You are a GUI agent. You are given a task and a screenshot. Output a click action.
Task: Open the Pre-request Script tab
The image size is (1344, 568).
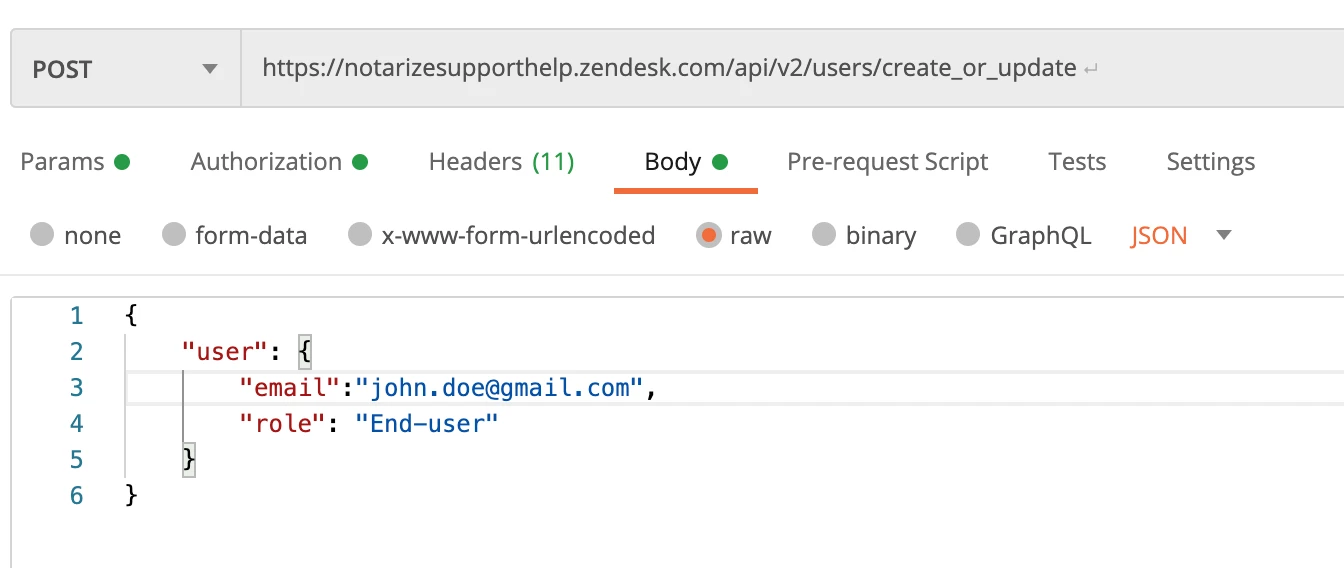pos(887,162)
